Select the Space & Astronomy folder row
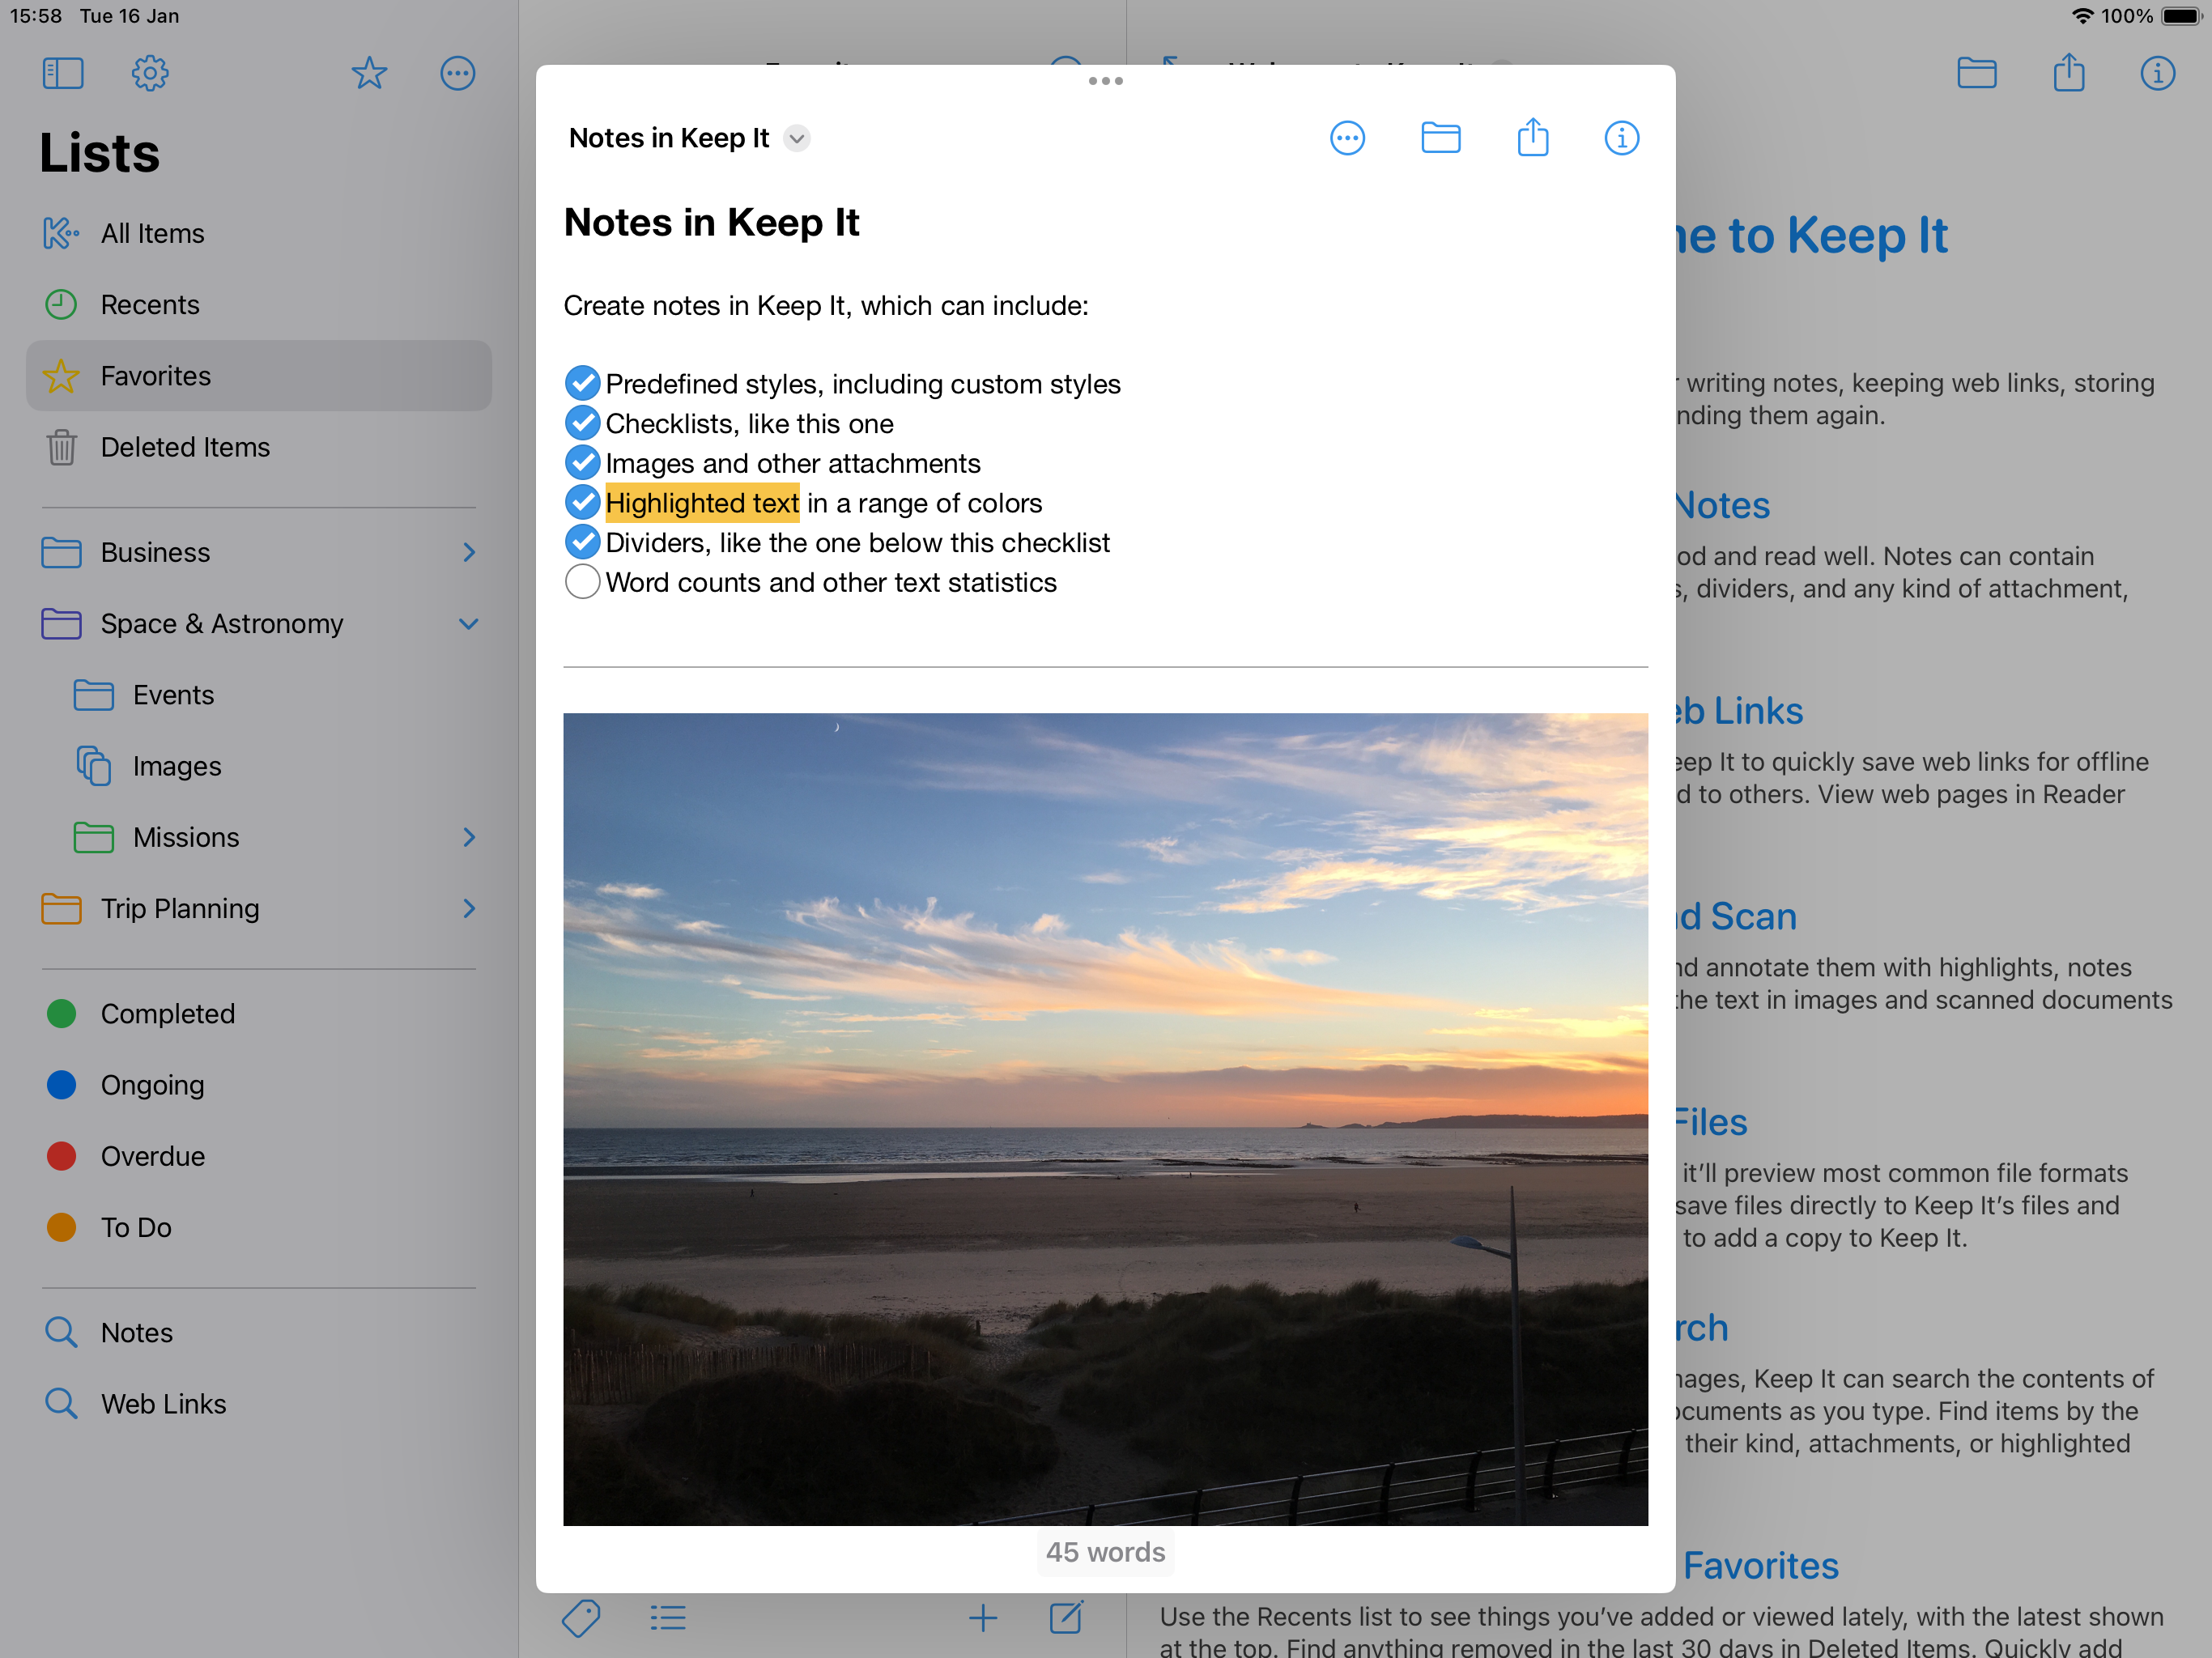This screenshot has width=2212, height=1658. (259, 623)
